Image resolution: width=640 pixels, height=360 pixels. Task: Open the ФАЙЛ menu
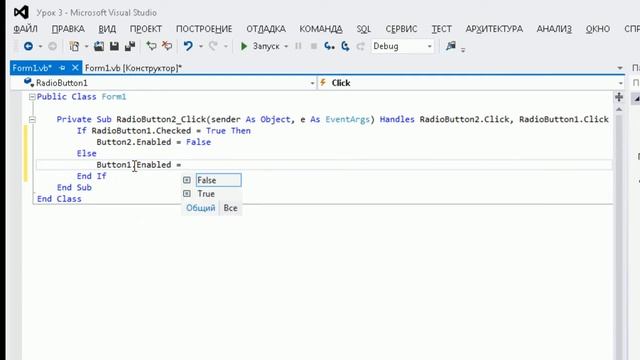pos(25,29)
